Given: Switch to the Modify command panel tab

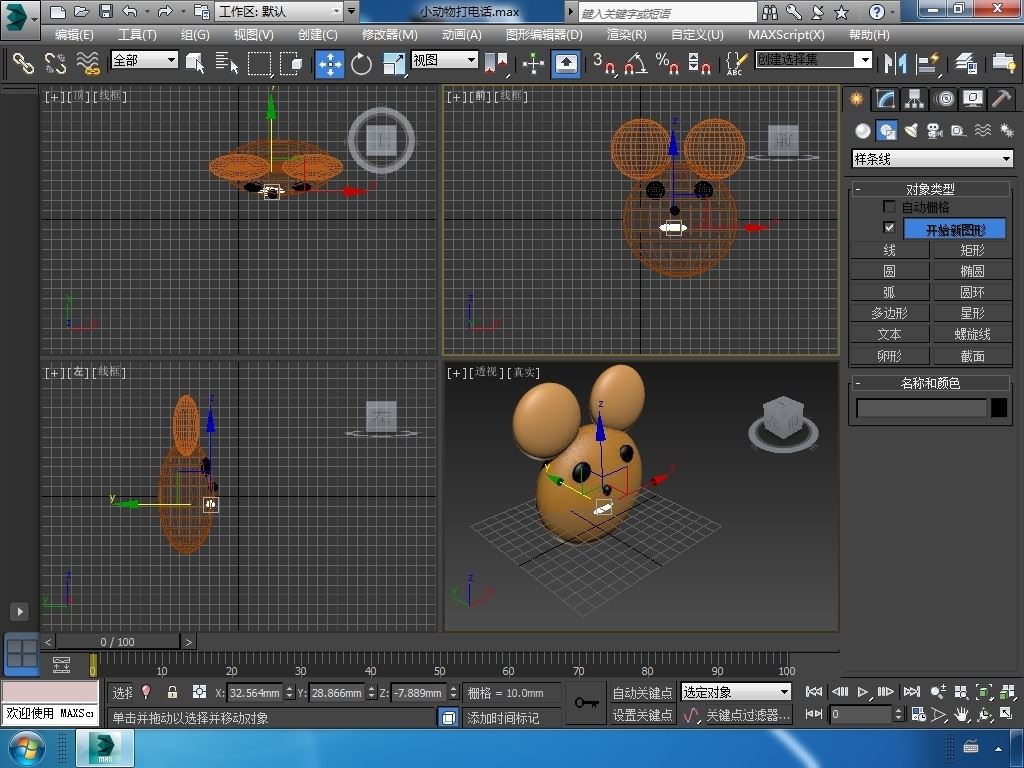Looking at the screenshot, I should 884,99.
